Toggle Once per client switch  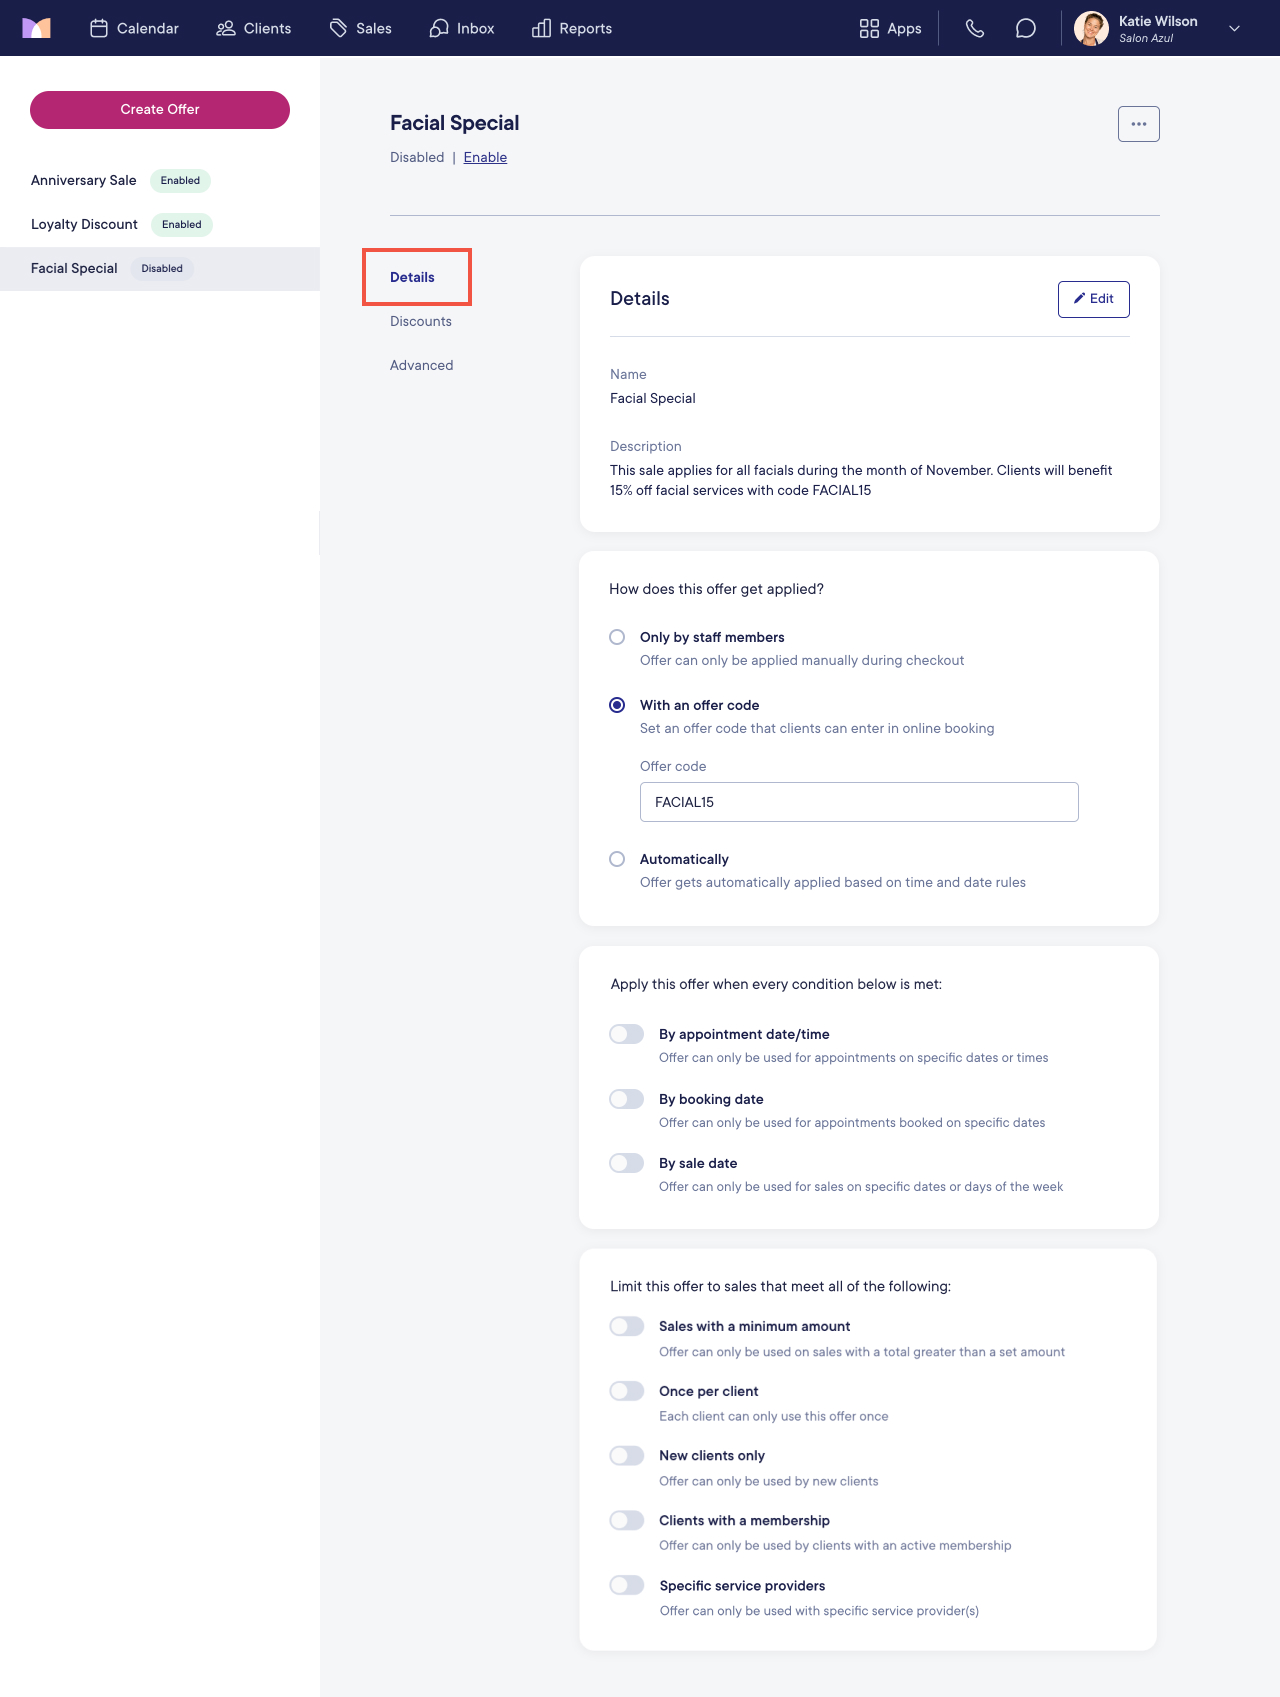coord(627,1391)
